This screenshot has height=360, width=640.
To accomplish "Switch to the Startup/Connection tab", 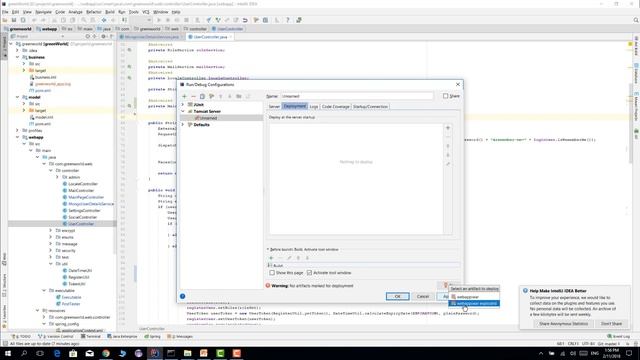I will click(x=370, y=107).
